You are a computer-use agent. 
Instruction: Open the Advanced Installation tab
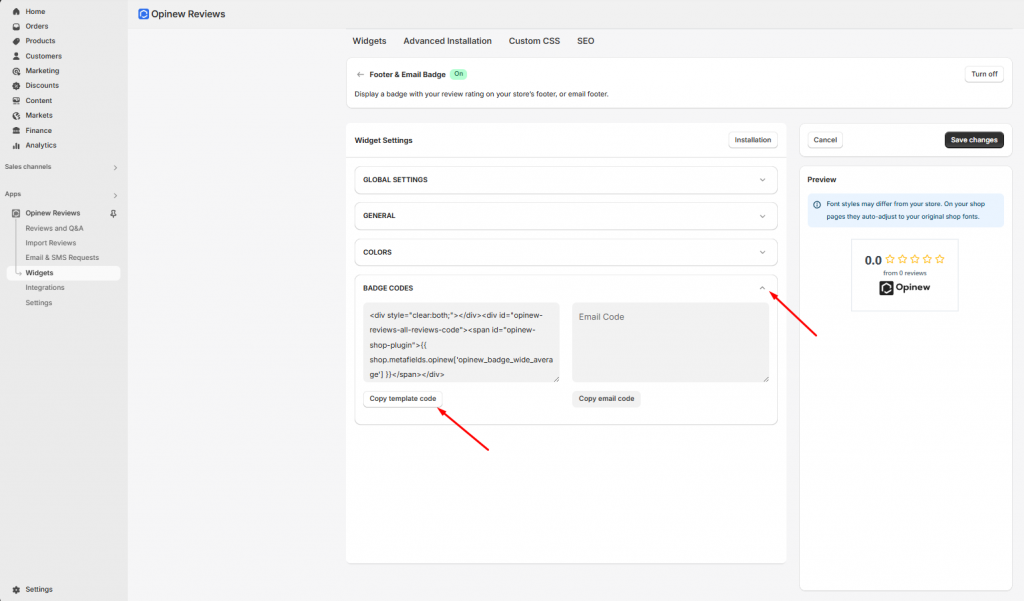(x=447, y=41)
